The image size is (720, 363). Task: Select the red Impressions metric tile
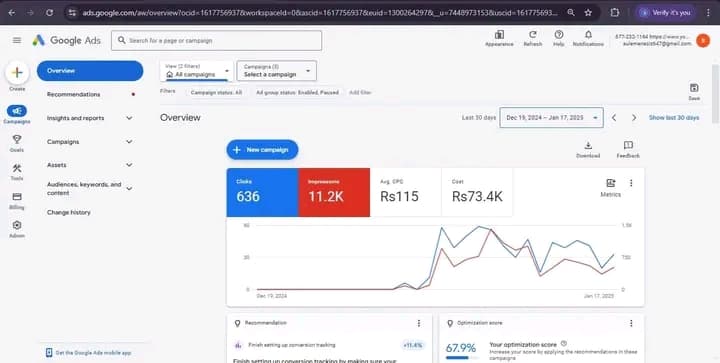coord(334,192)
